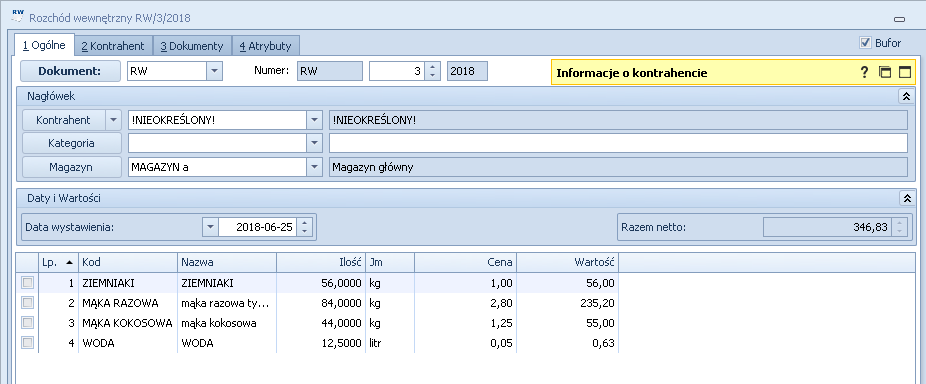Open the MAGAZYN a warehouse dropdown
Image resolution: width=926 pixels, height=384 pixels.
click(315, 167)
